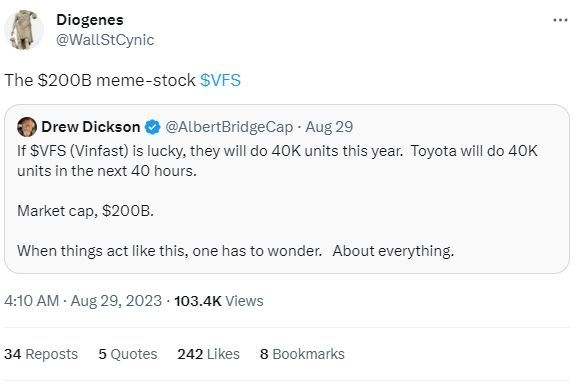Open the three-dot more options menu
This screenshot has height=384, width=582.
pyautogui.click(x=560, y=20)
